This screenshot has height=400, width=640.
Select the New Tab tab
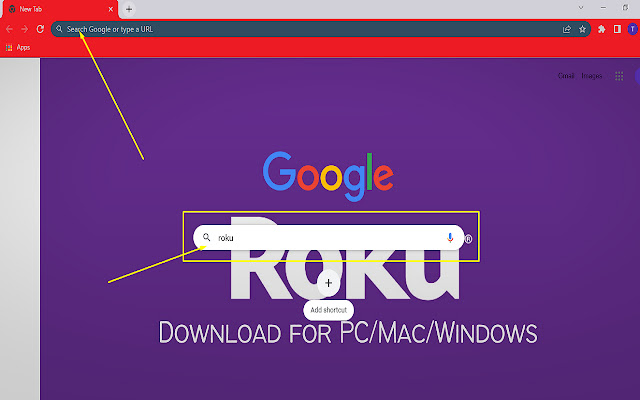[60, 9]
